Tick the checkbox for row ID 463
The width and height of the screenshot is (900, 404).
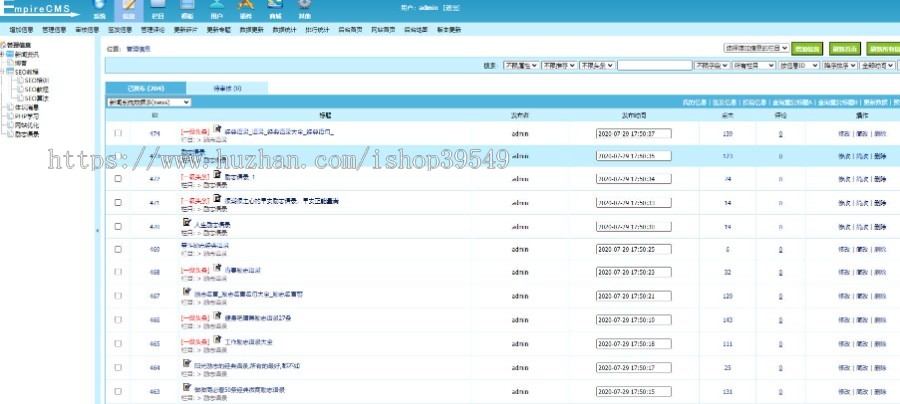pos(118,391)
